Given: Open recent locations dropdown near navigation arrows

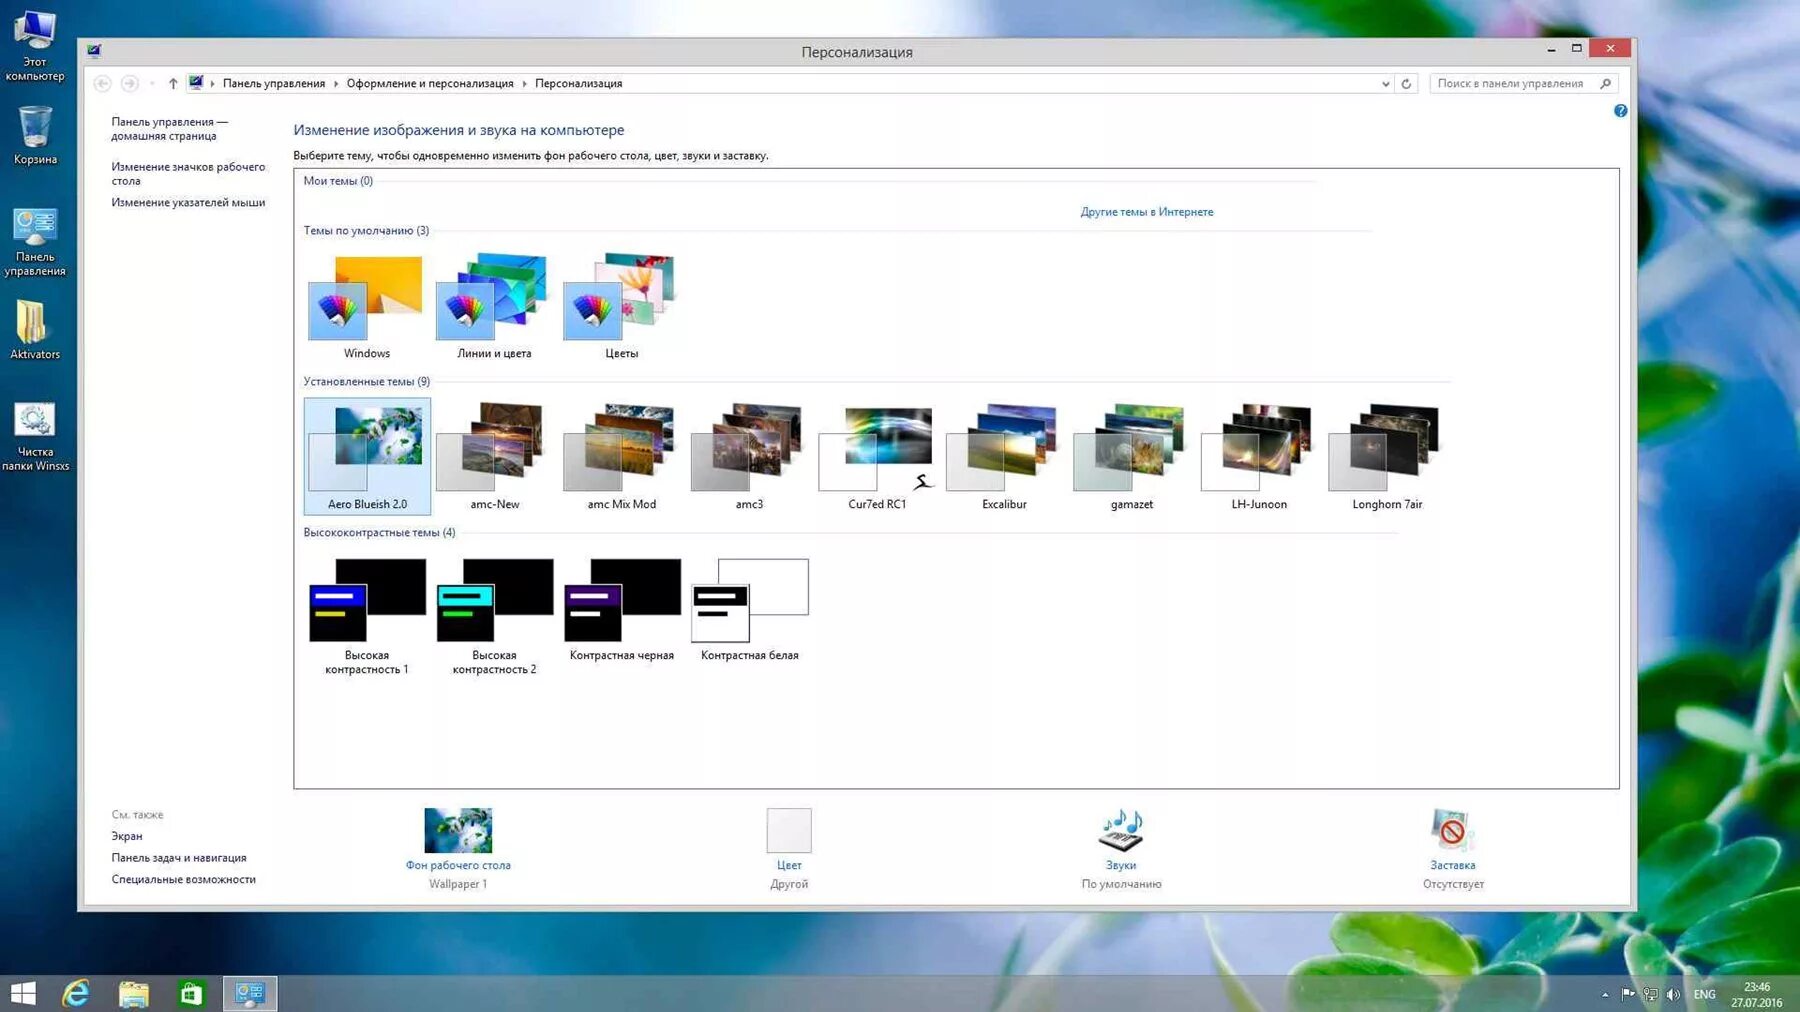Looking at the screenshot, I should click(x=152, y=84).
